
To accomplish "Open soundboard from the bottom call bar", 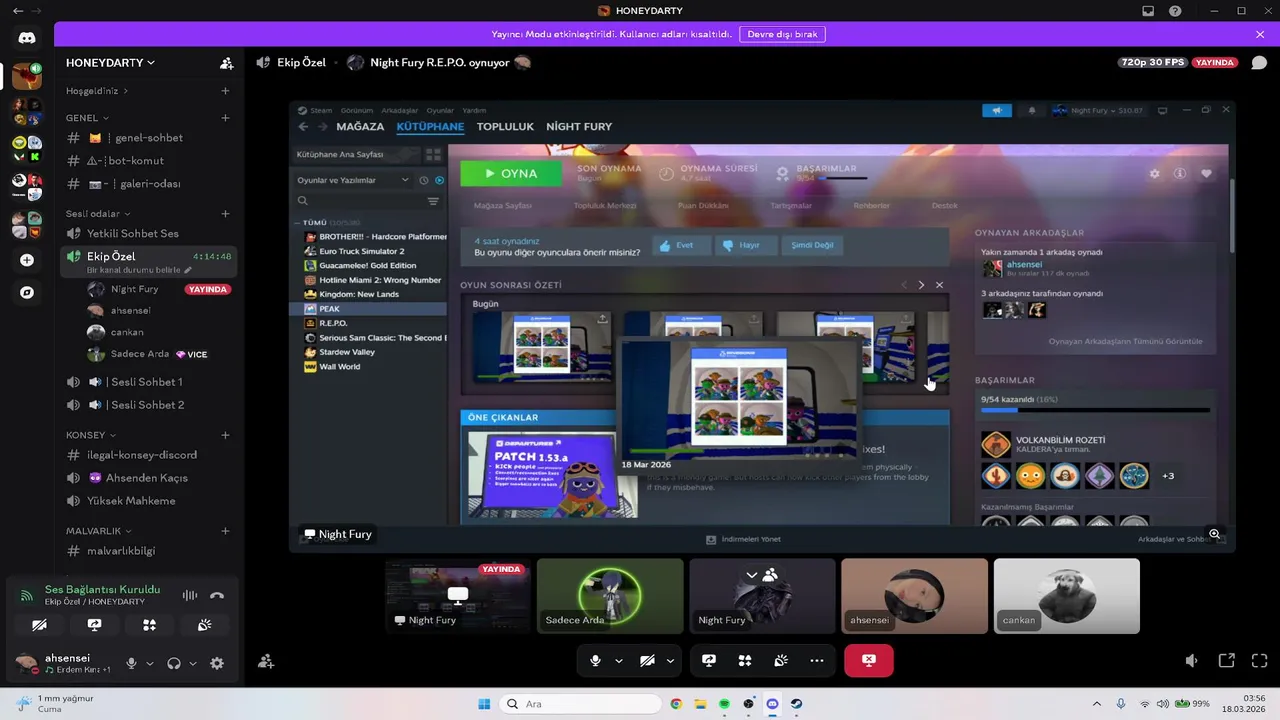I will (x=781, y=661).
